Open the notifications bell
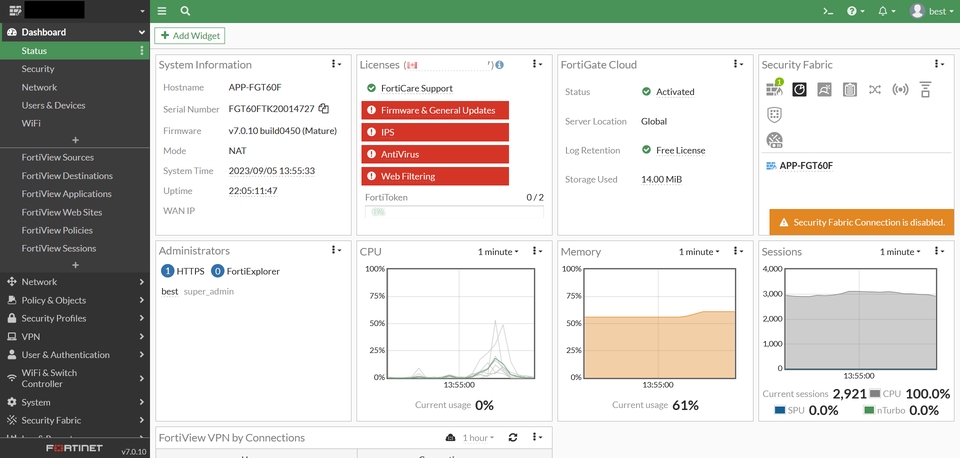Image resolution: width=960 pixels, height=458 pixels. point(887,11)
